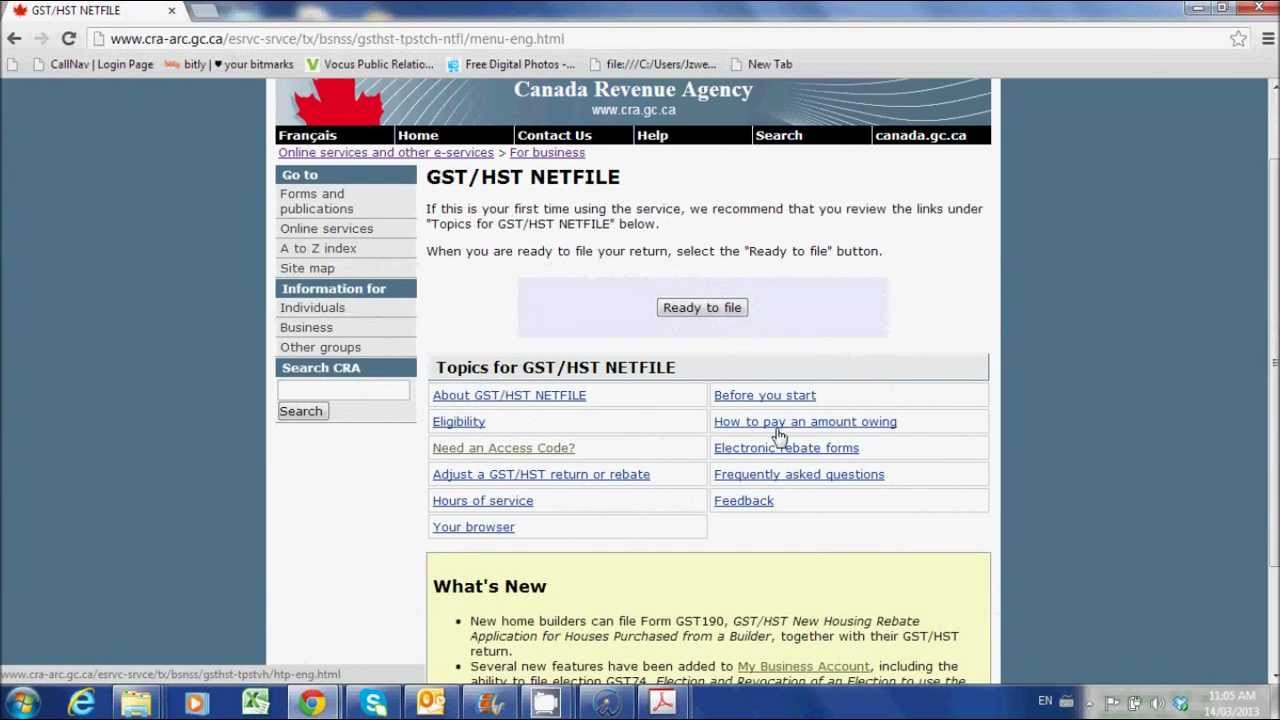Open Outlook from the taskbar
The height and width of the screenshot is (720, 1280).
coord(431,703)
